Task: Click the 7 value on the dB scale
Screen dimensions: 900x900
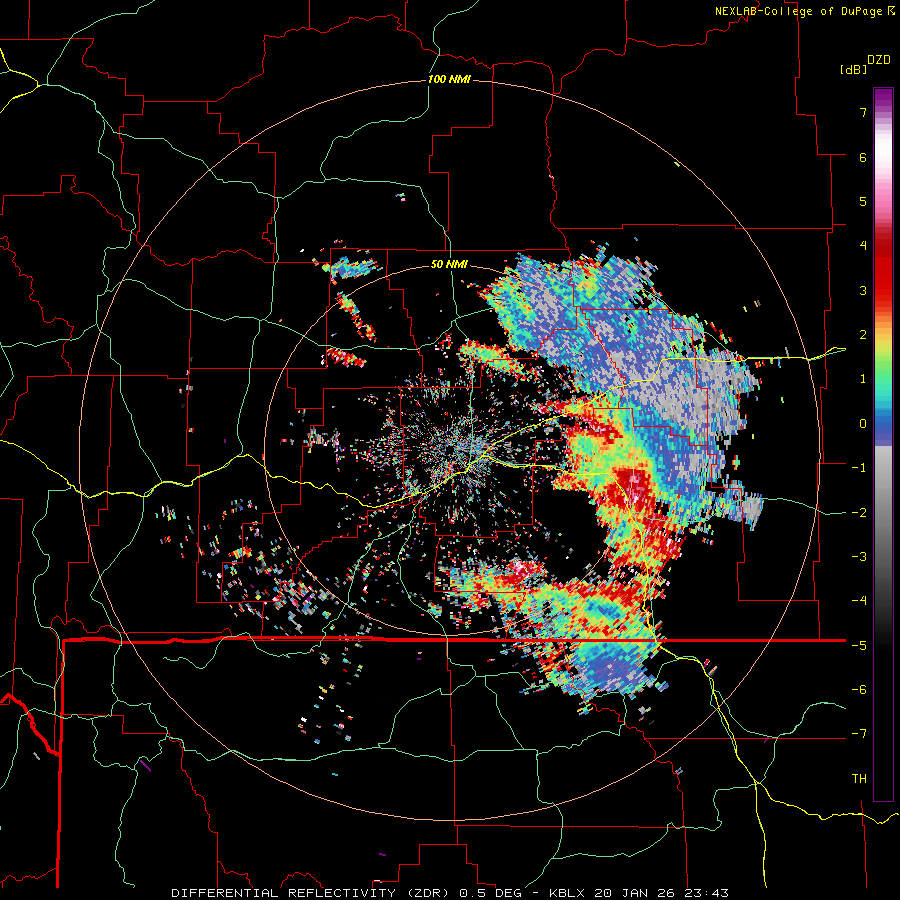Action: click(x=863, y=112)
